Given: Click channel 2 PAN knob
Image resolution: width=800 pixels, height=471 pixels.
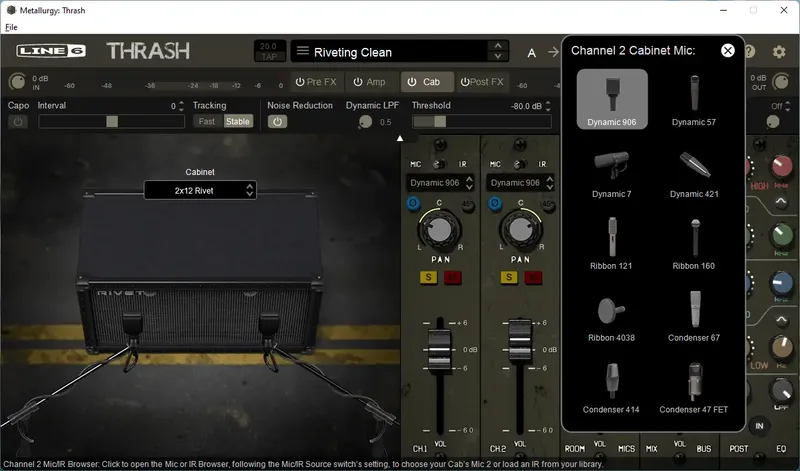Looking at the screenshot, I should [x=520, y=230].
